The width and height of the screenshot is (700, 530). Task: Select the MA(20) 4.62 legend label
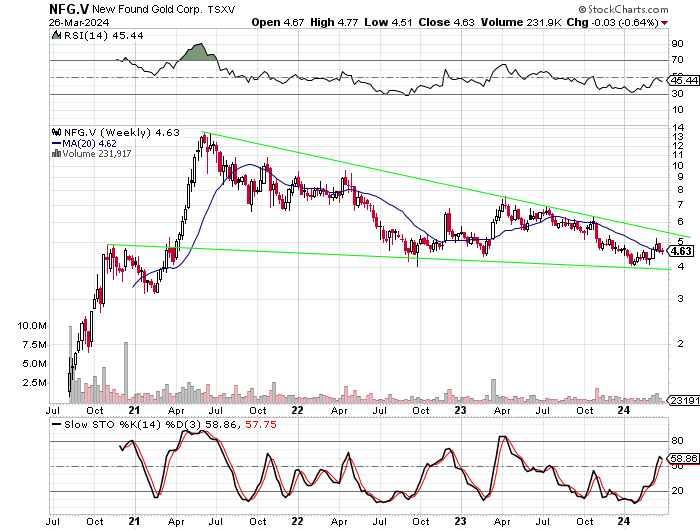89,144
